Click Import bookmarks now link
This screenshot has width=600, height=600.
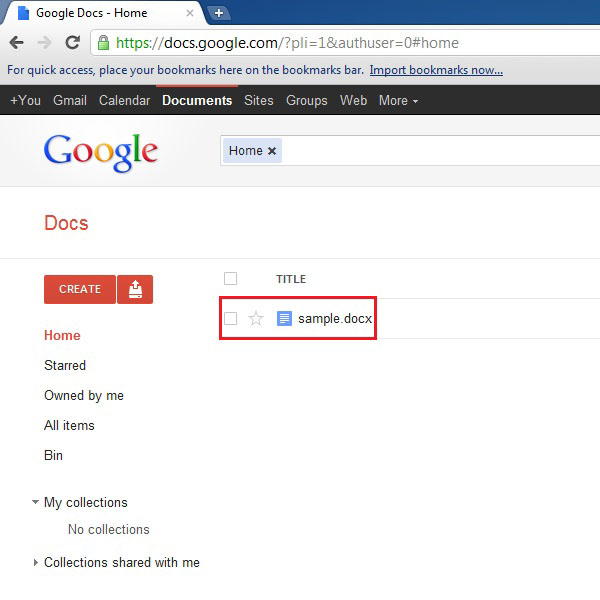coord(436,70)
